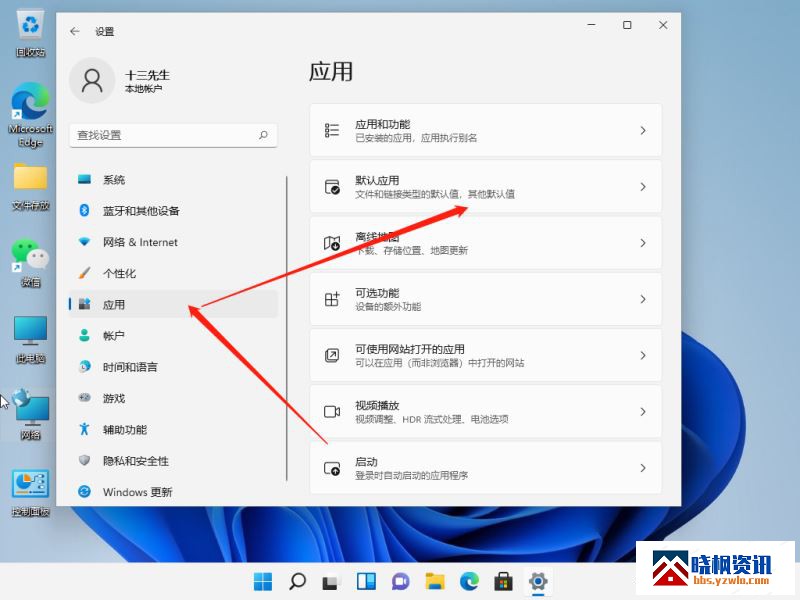Viewport: 800px width, 600px height.
Task: Open 可选功能 card
Action: point(486,299)
